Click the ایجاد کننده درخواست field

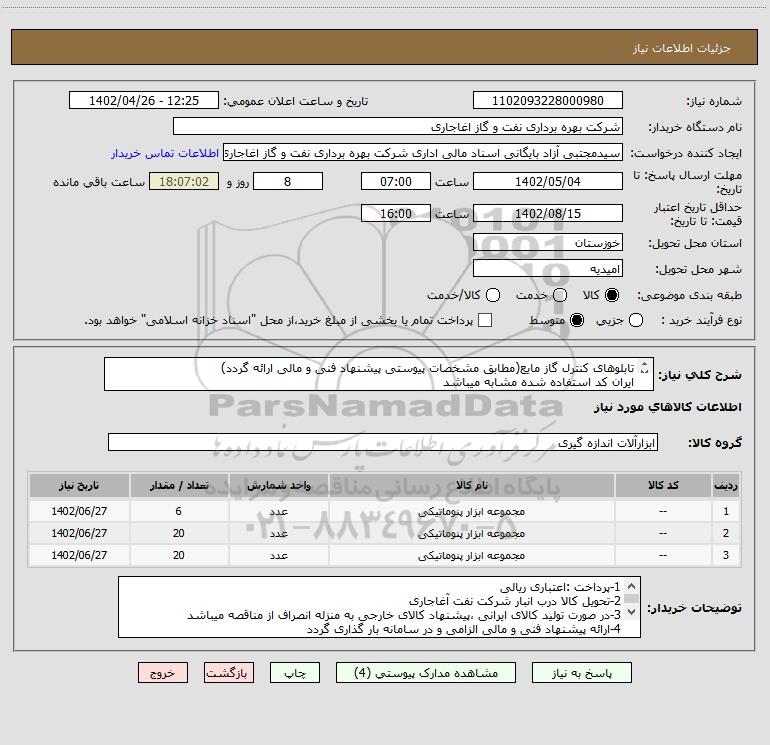coord(423,153)
